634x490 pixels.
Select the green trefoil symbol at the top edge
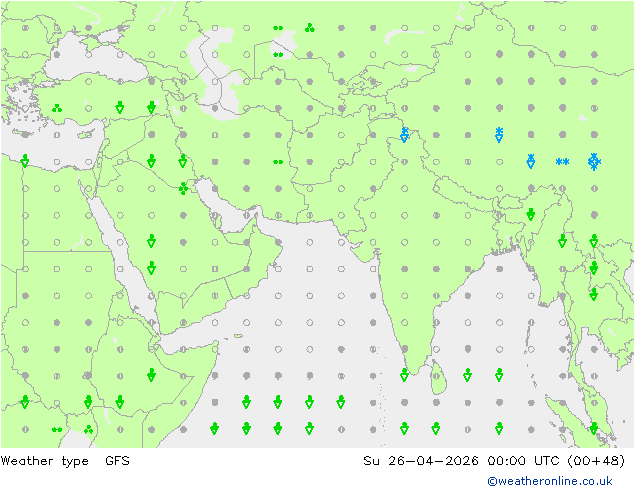pyautogui.click(x=310, y=28)
